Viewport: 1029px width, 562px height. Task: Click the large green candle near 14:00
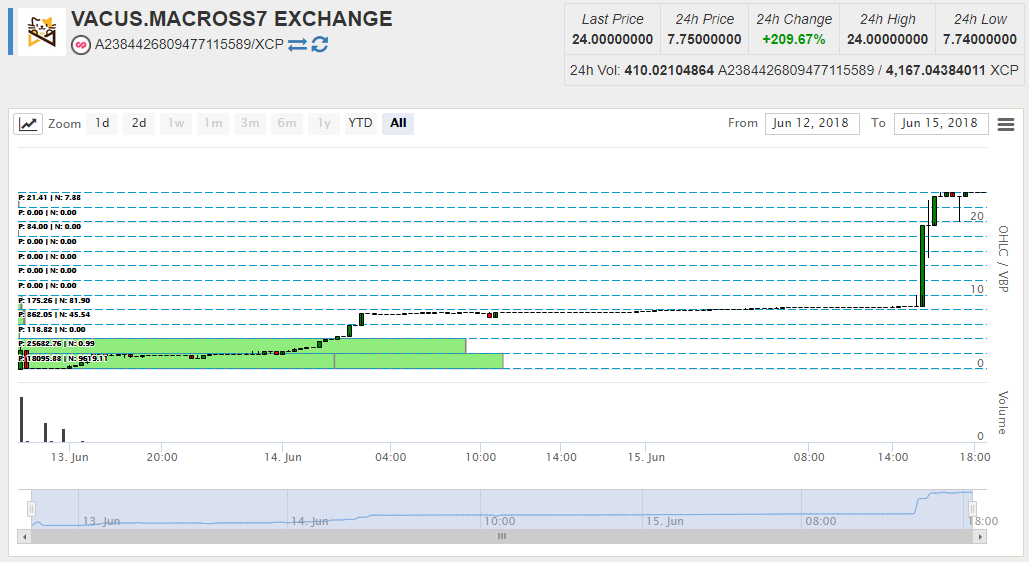(922, 265)
